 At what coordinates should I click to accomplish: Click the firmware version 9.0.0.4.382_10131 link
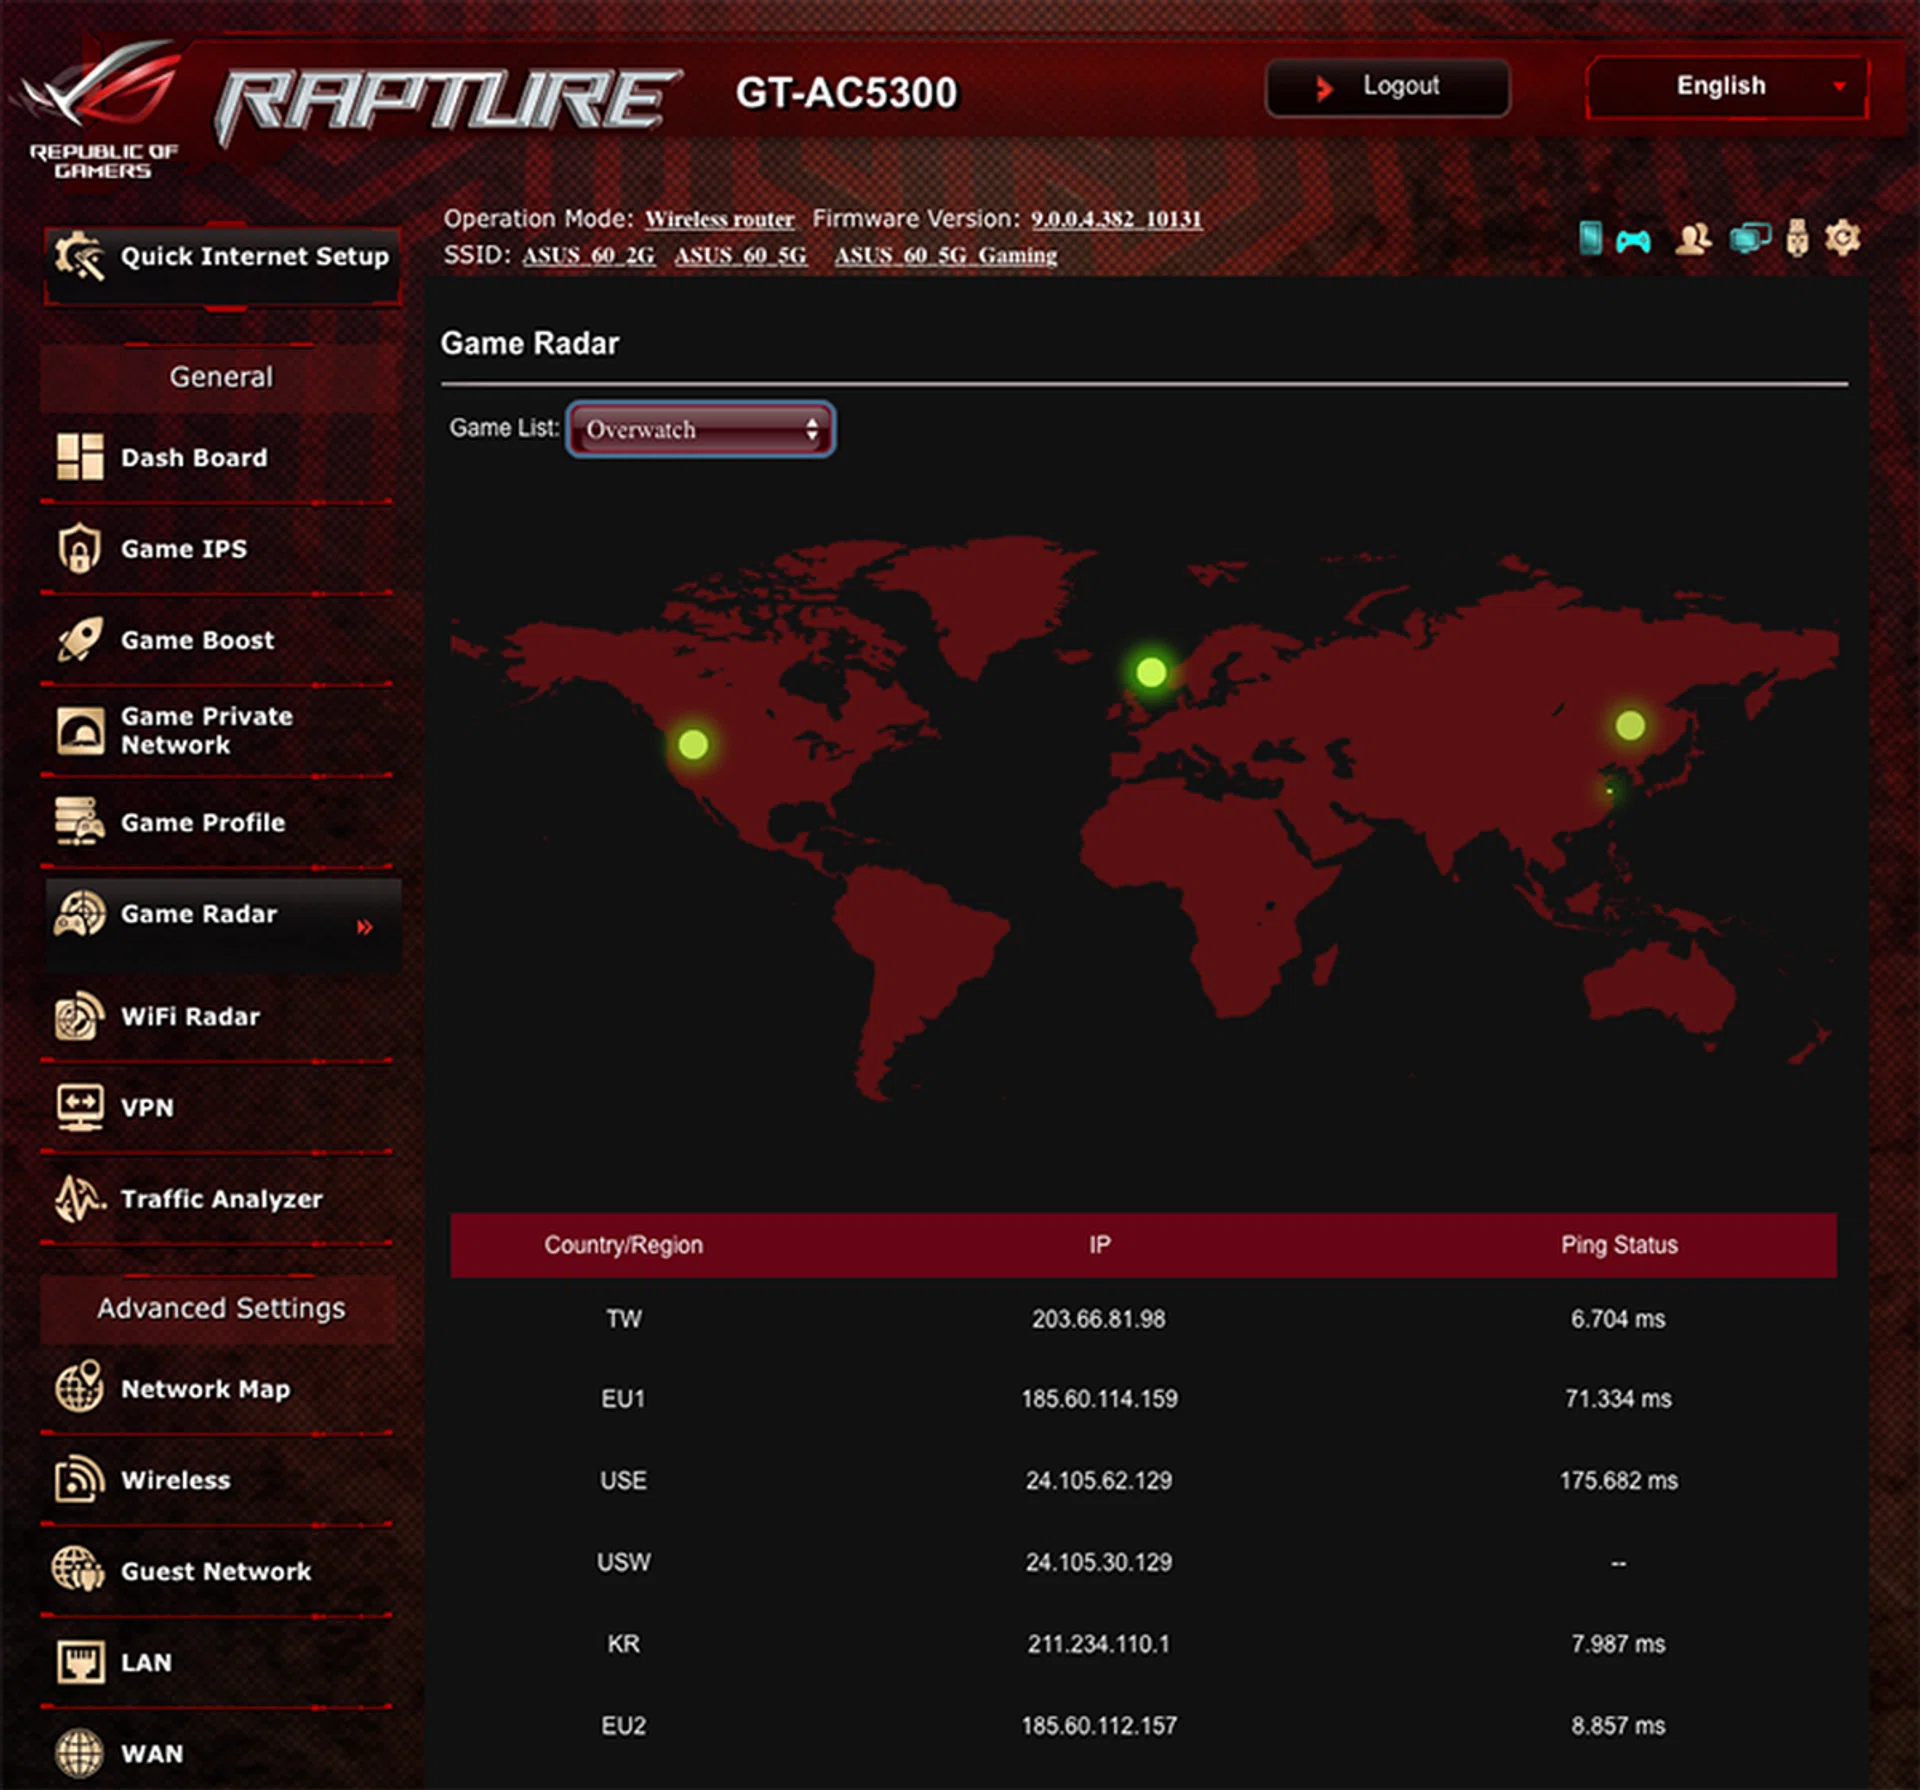1116,219
